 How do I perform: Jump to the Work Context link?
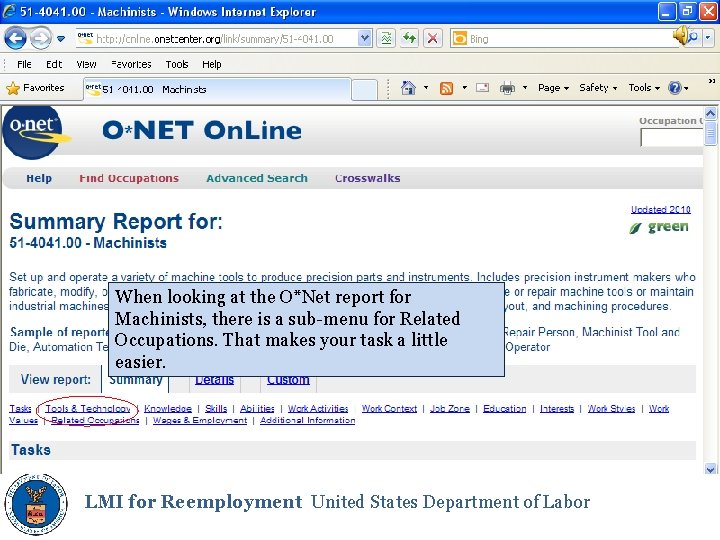click(x=389, y=408)
